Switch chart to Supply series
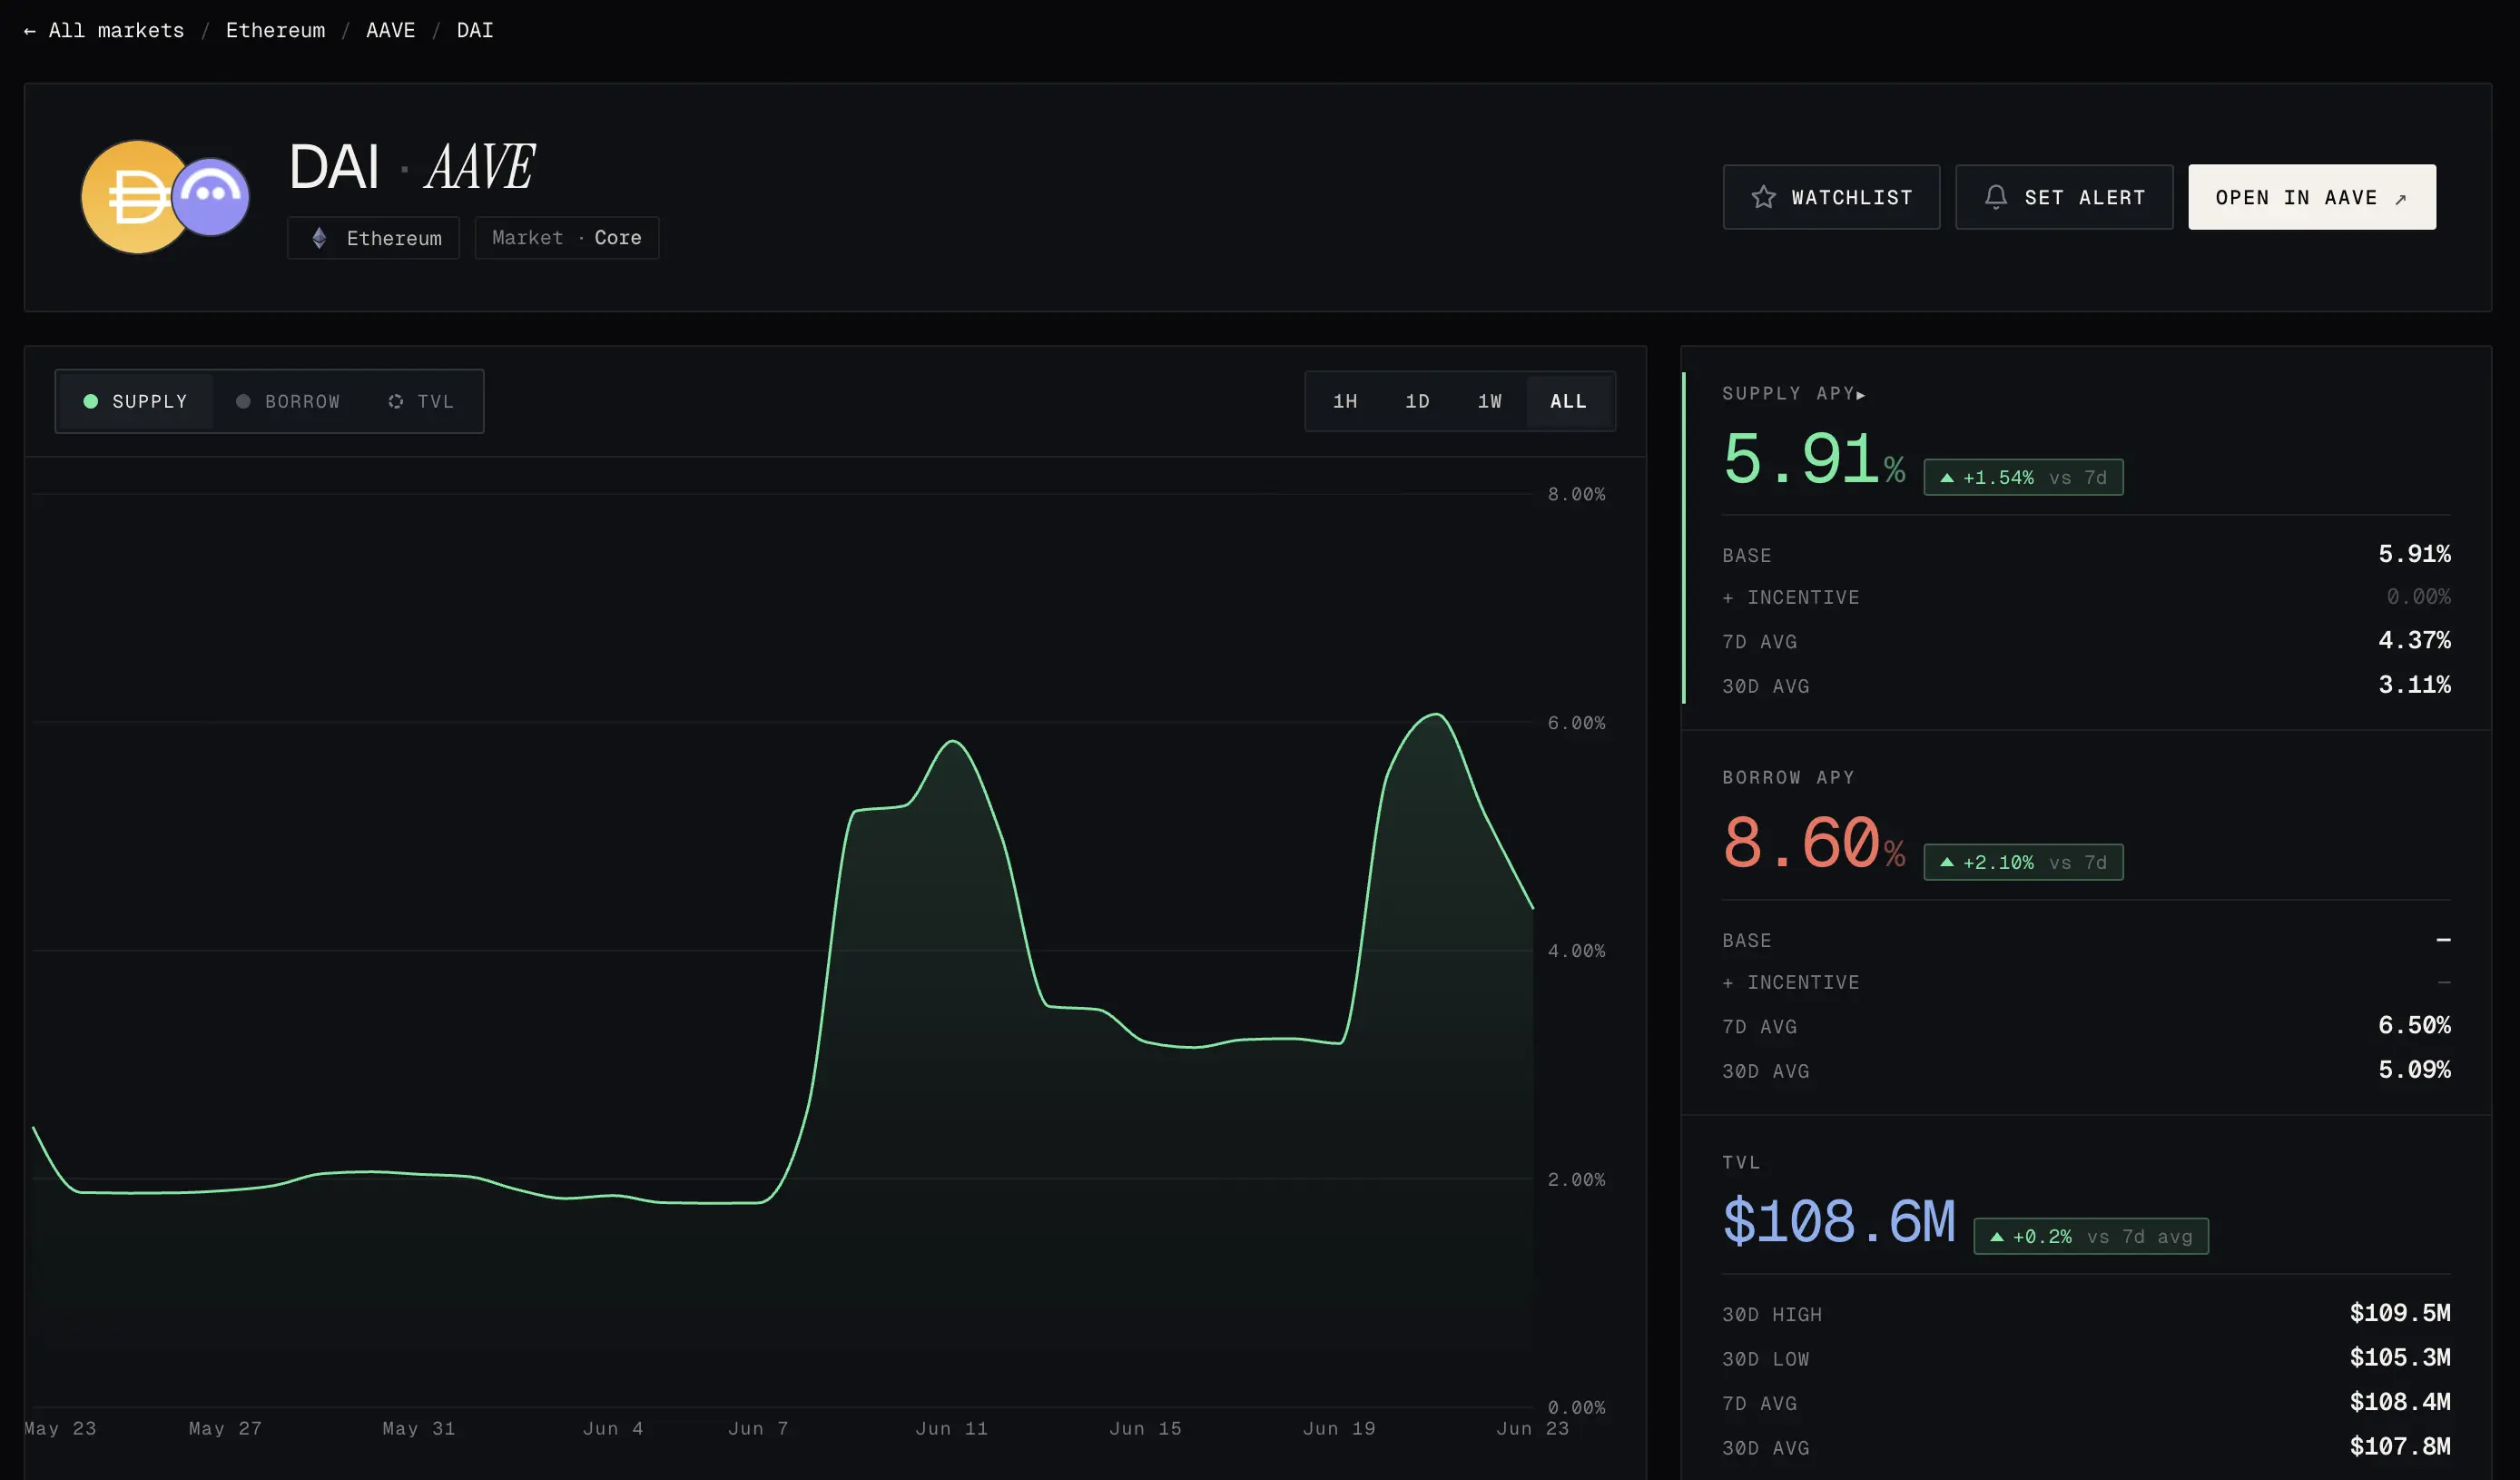2520x1480 pixels. click(x=135, y=401)
